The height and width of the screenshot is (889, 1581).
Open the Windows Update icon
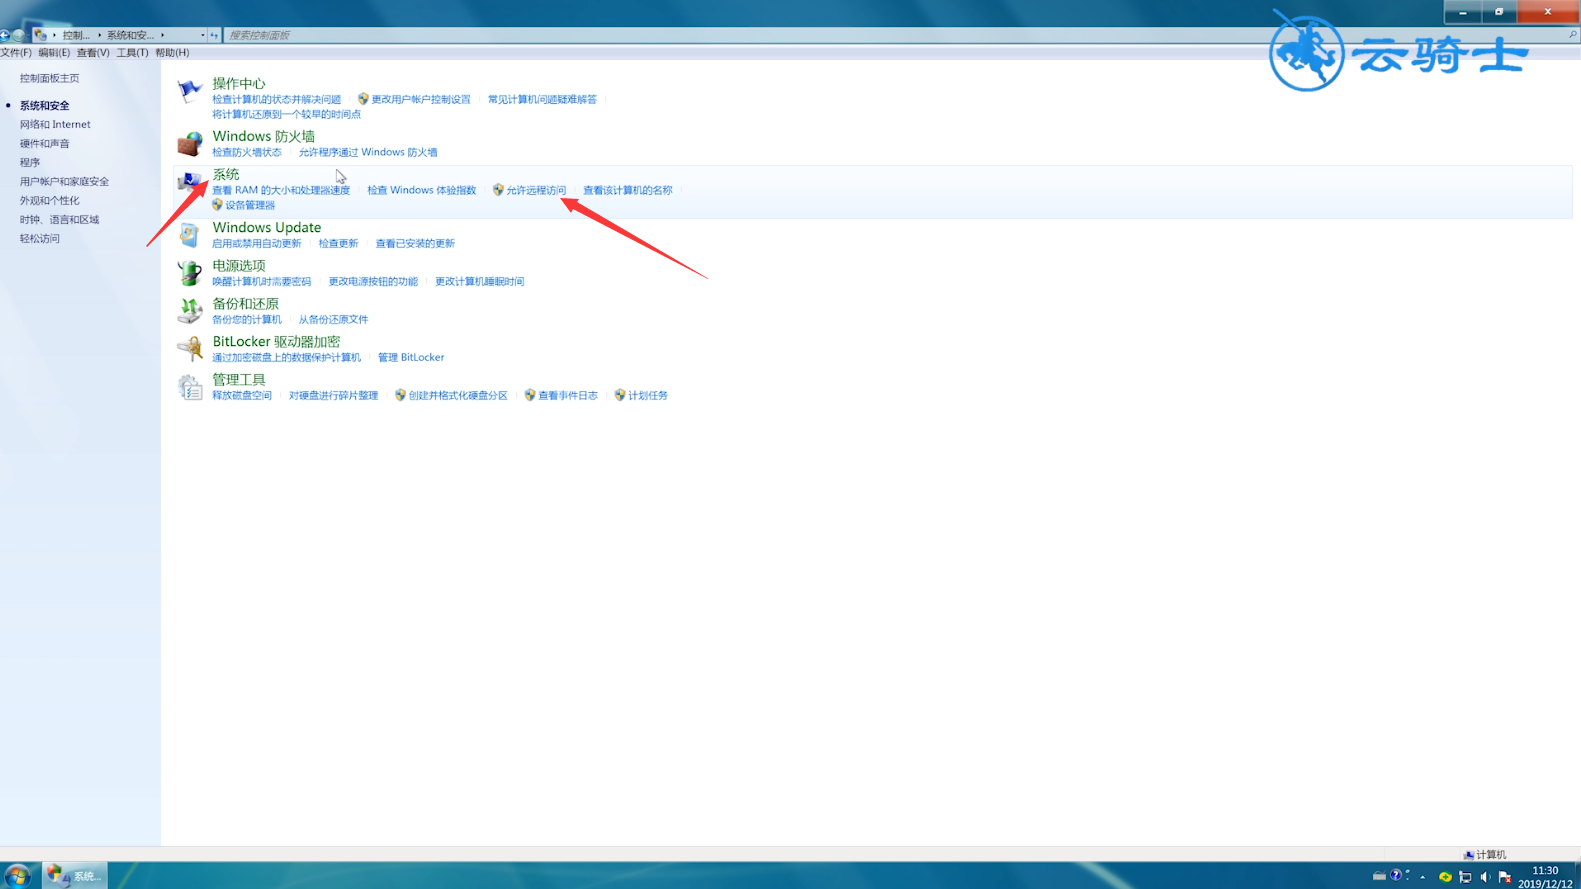189,235
